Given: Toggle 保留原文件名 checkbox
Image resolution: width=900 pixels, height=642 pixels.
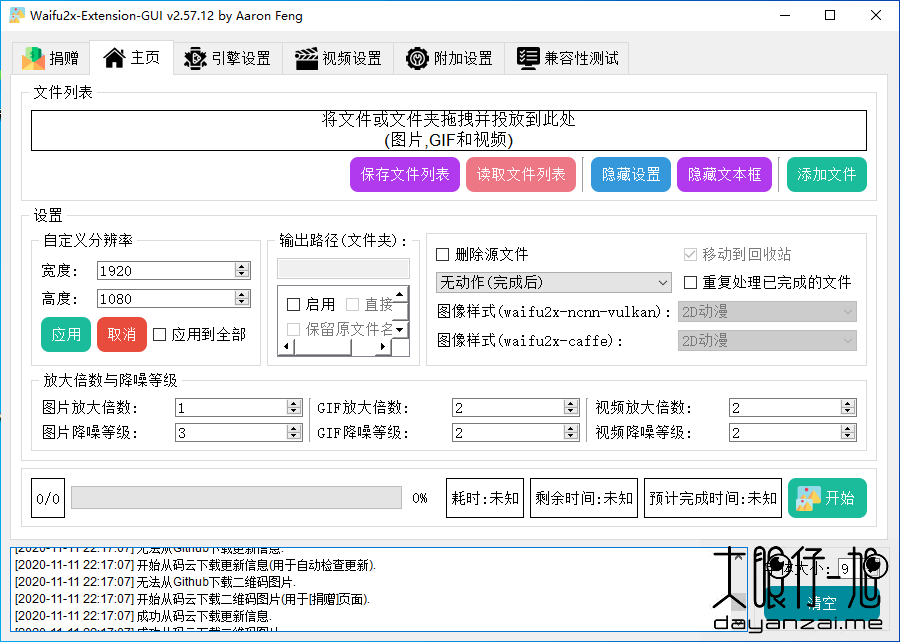Looking at the screenshot, I should (340, 329).
